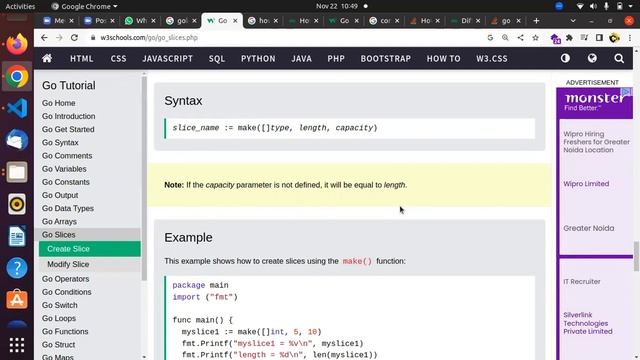Toggle the dark mode contrast icon
The height and width of the screenshot is (360, 640).
565,58
